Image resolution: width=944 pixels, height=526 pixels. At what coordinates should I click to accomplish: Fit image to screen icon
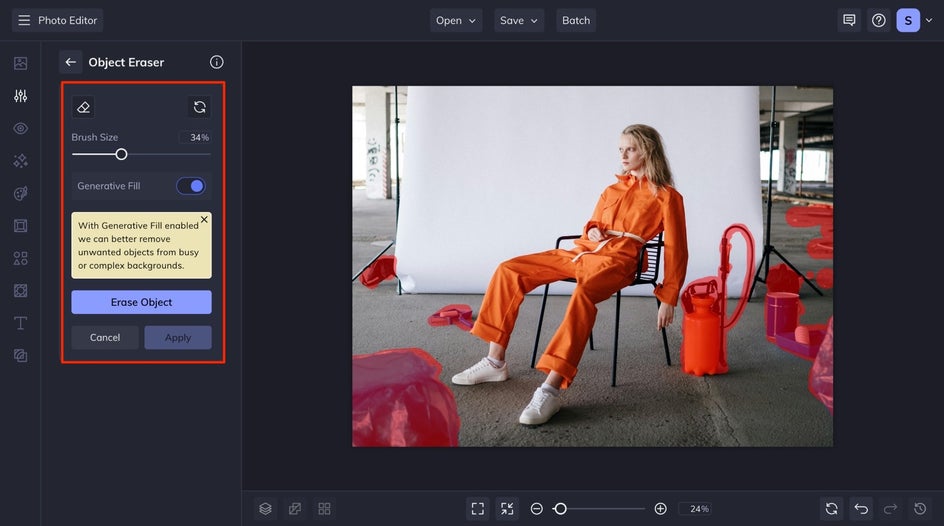coord(477,509)
